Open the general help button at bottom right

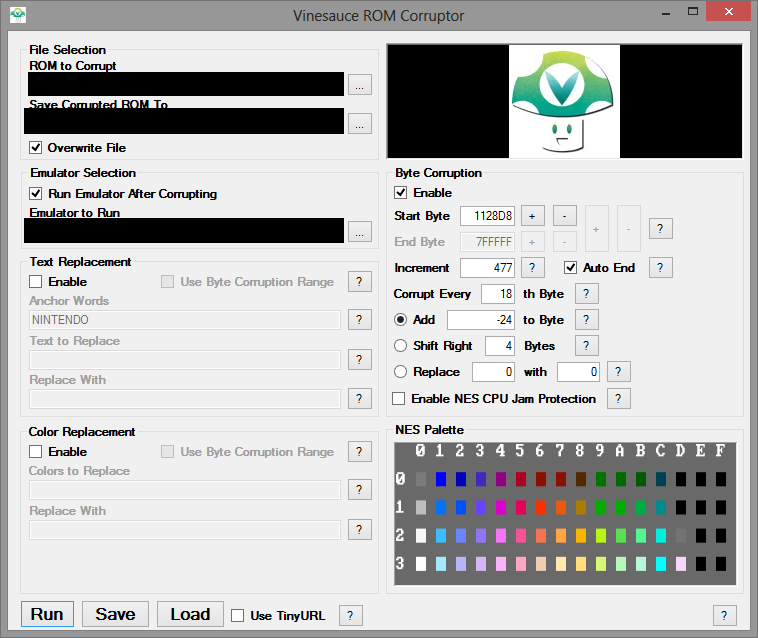pyautogui.click(x=725, y=615)
